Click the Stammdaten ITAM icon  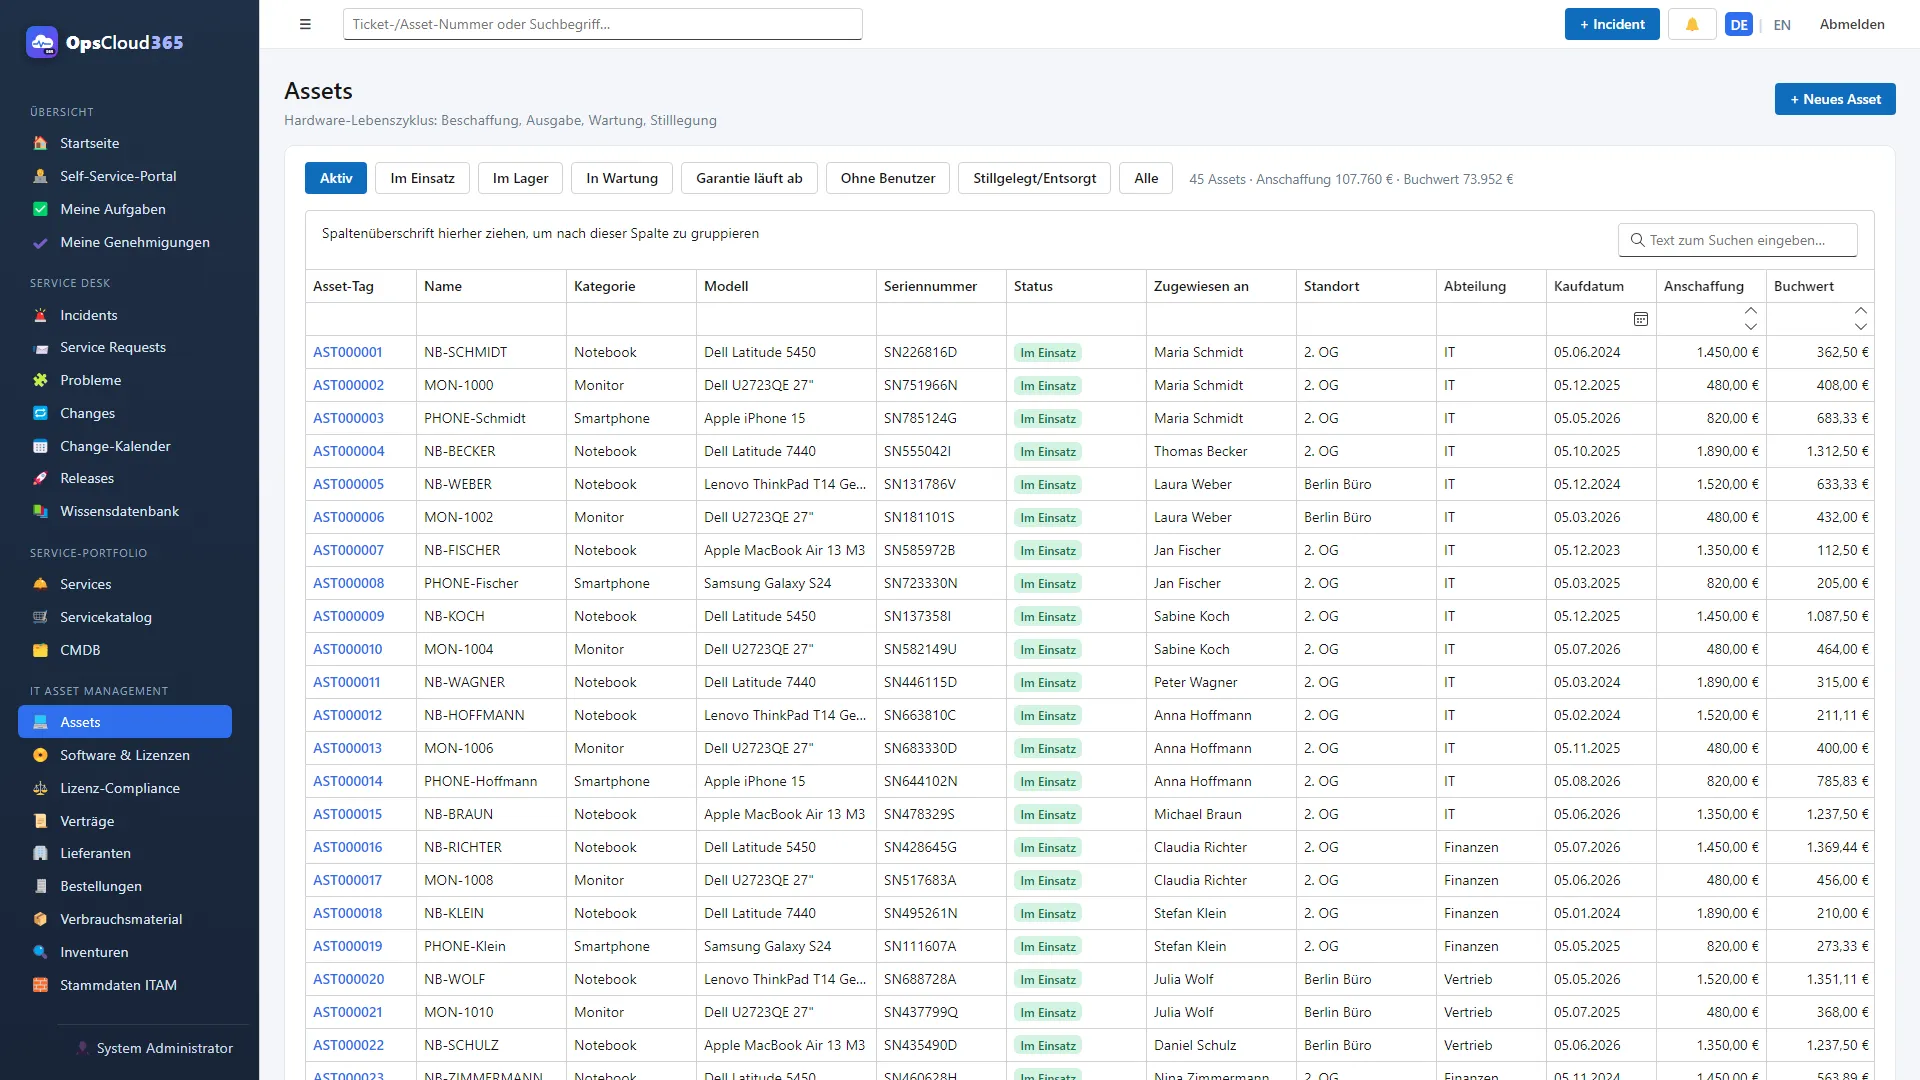(x=40, y=985)
